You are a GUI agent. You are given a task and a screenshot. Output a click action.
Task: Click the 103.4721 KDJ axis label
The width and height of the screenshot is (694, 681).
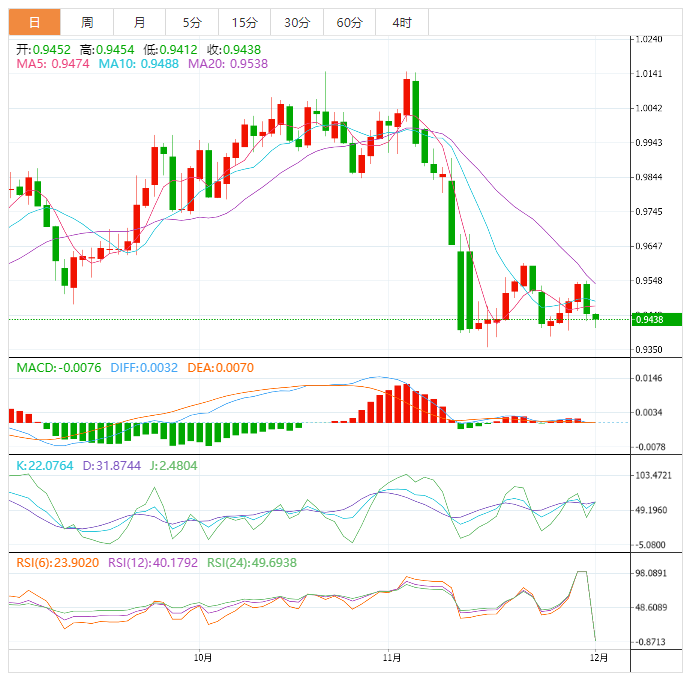tap(653, 476)
